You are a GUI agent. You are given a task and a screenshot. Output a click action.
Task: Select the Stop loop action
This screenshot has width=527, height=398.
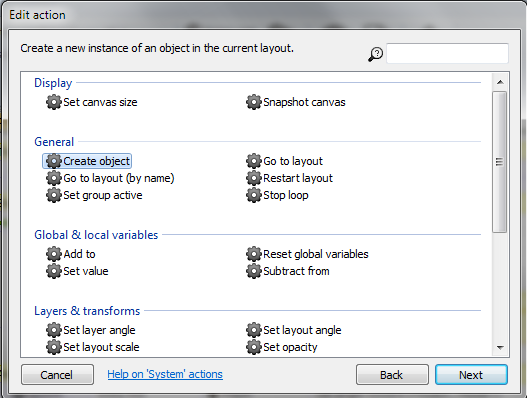277,195
